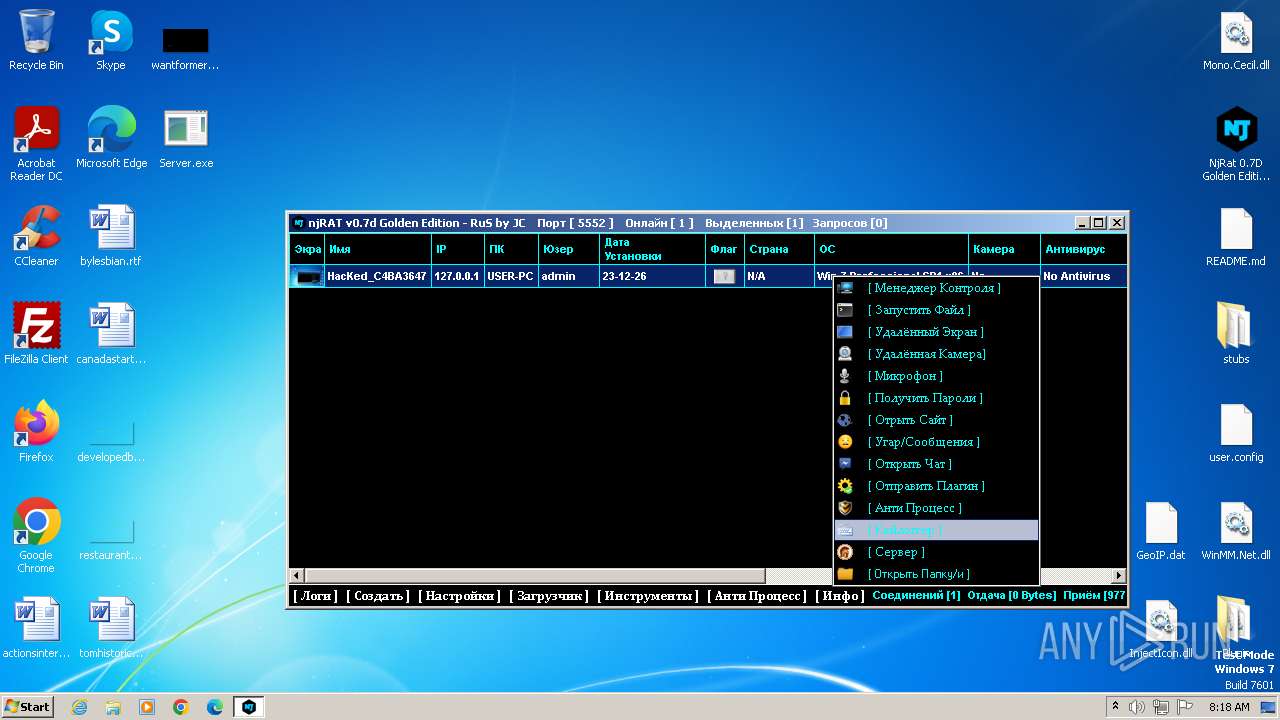Screen dimensions: 1280x720
Task: Open the FileZilla Client desktop shortcut
Action: (x=36, y=334)
